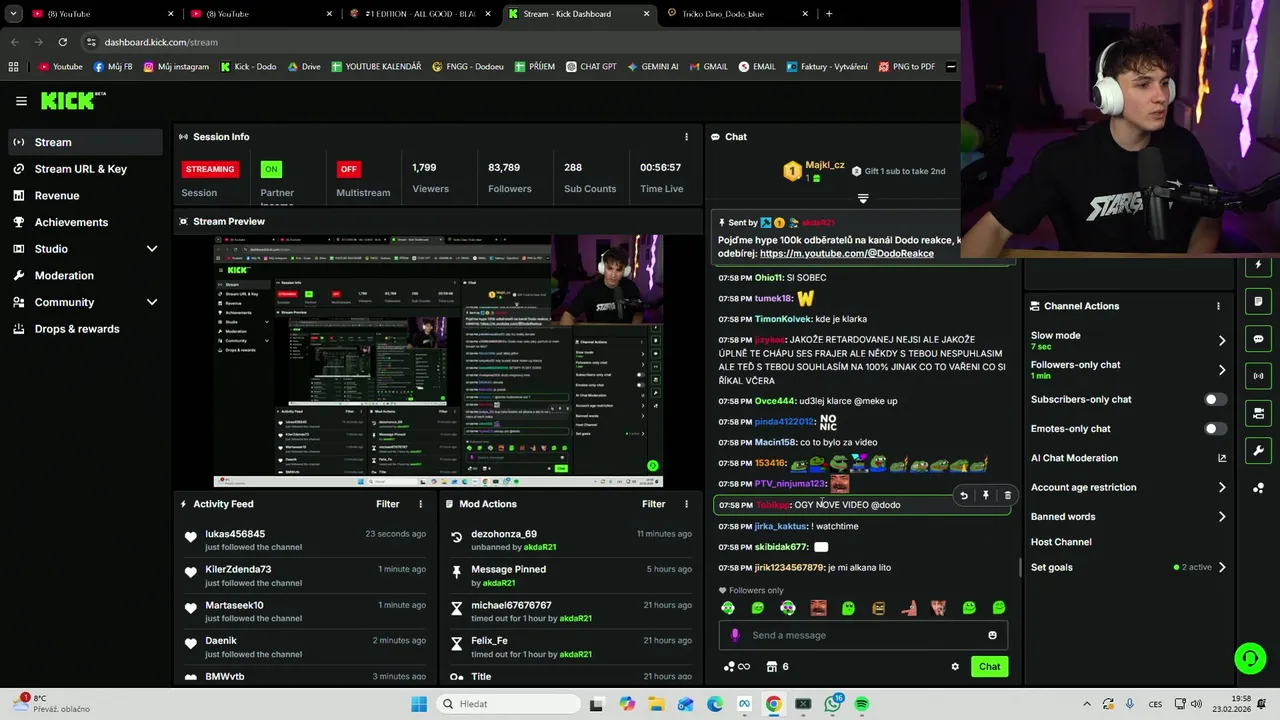The image size is (1280, 720).
Task: Click the Stream Preview video thumbnail
Action: tap(438, 362)
